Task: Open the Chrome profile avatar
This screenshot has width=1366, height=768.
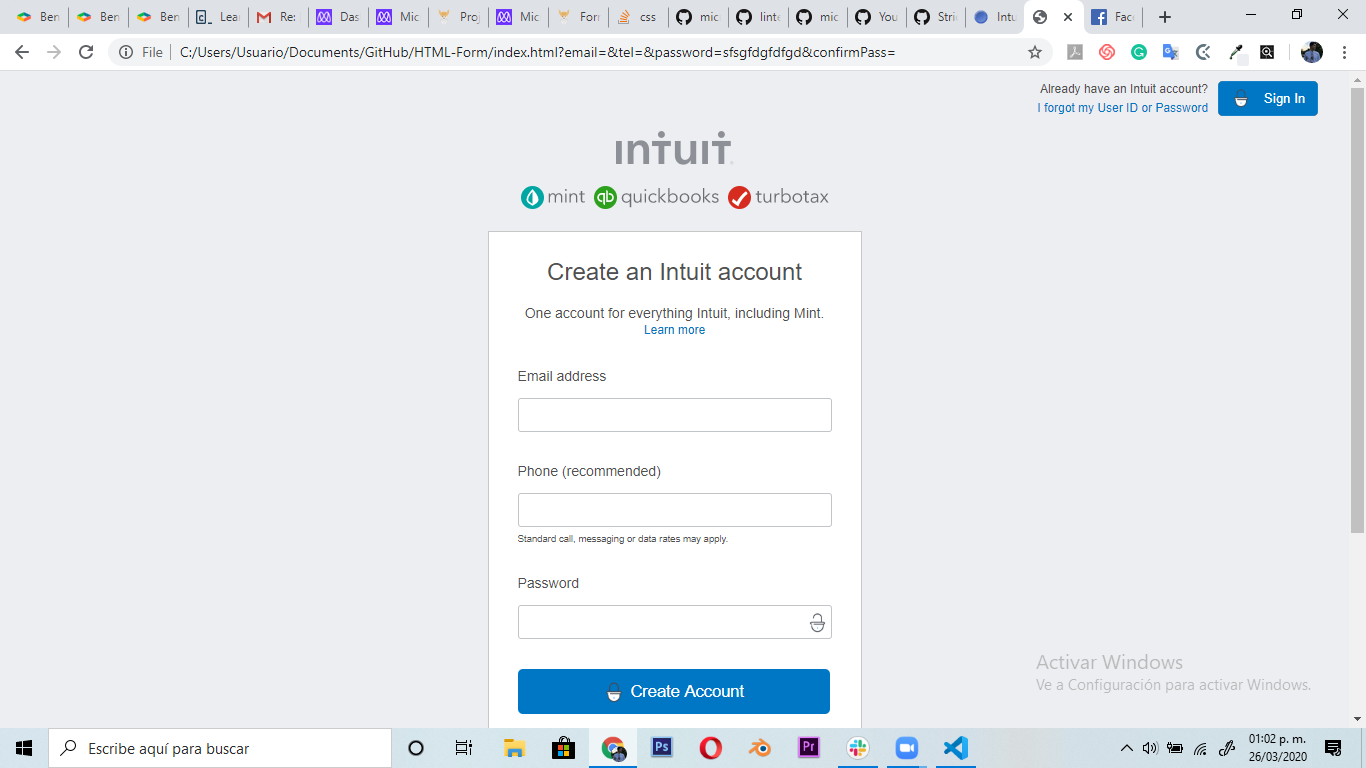Action: pos(1312,52)
